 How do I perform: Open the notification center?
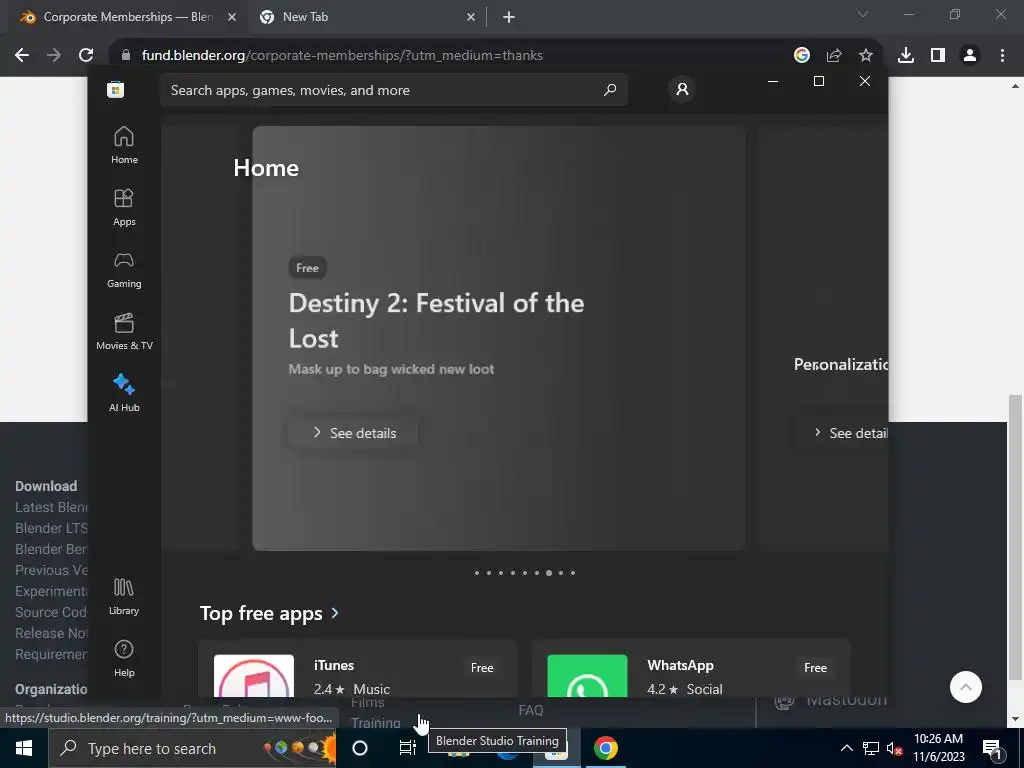[x=992, y=748]
